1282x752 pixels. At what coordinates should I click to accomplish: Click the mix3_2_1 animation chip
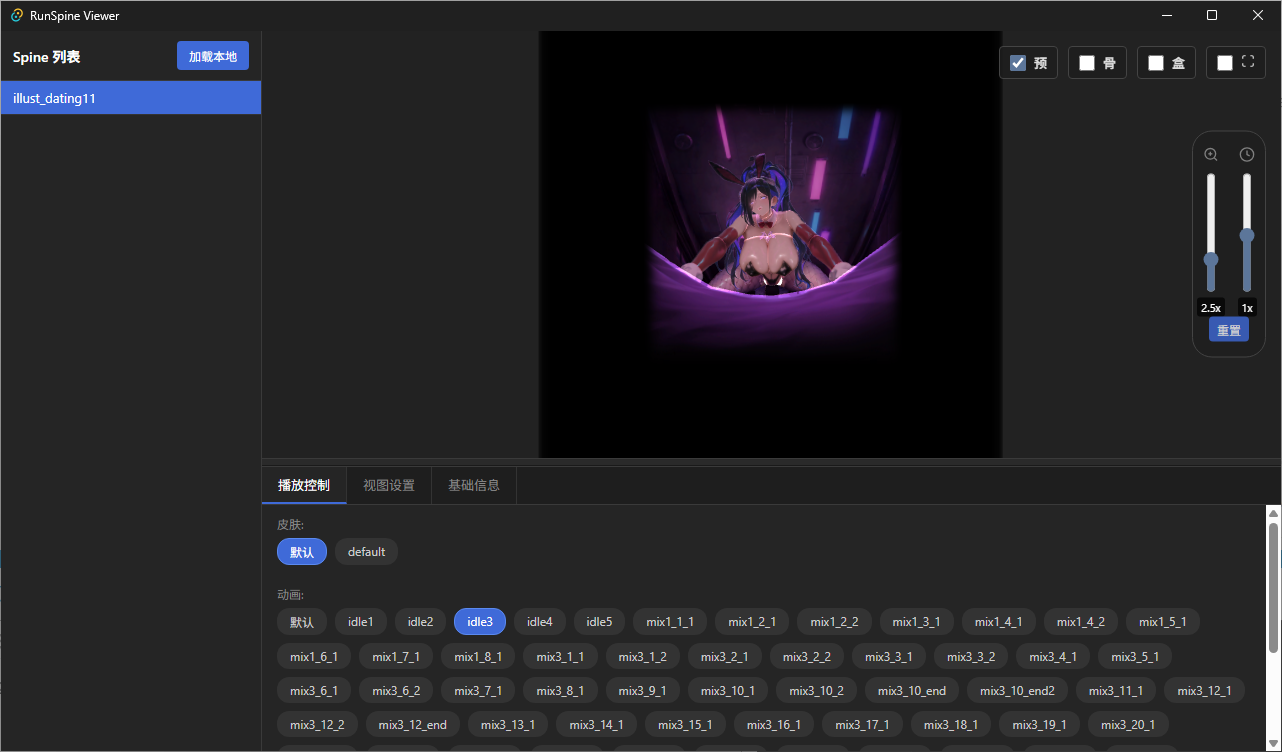pyautogui.click(x=725, y=657)
